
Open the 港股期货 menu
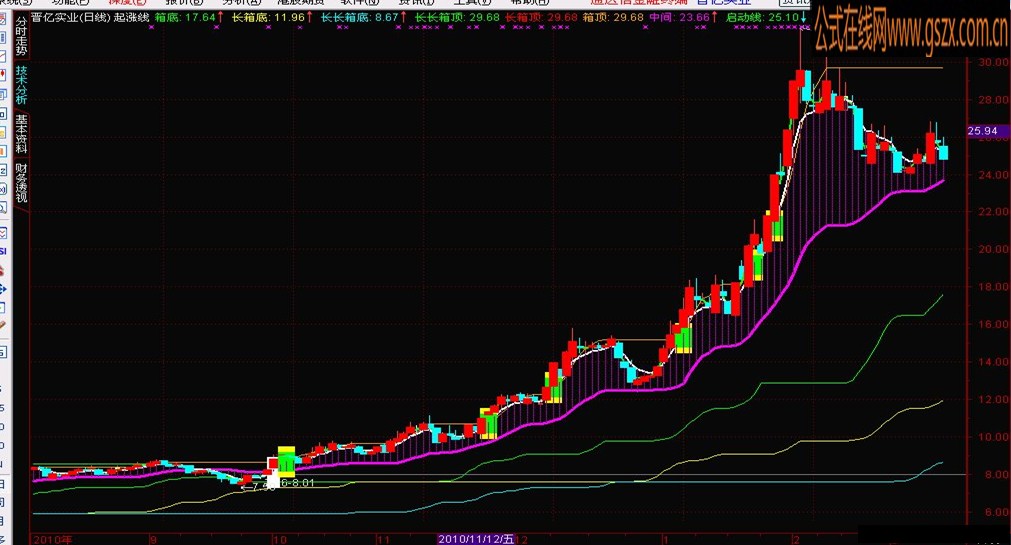click(x=300, y=2)
